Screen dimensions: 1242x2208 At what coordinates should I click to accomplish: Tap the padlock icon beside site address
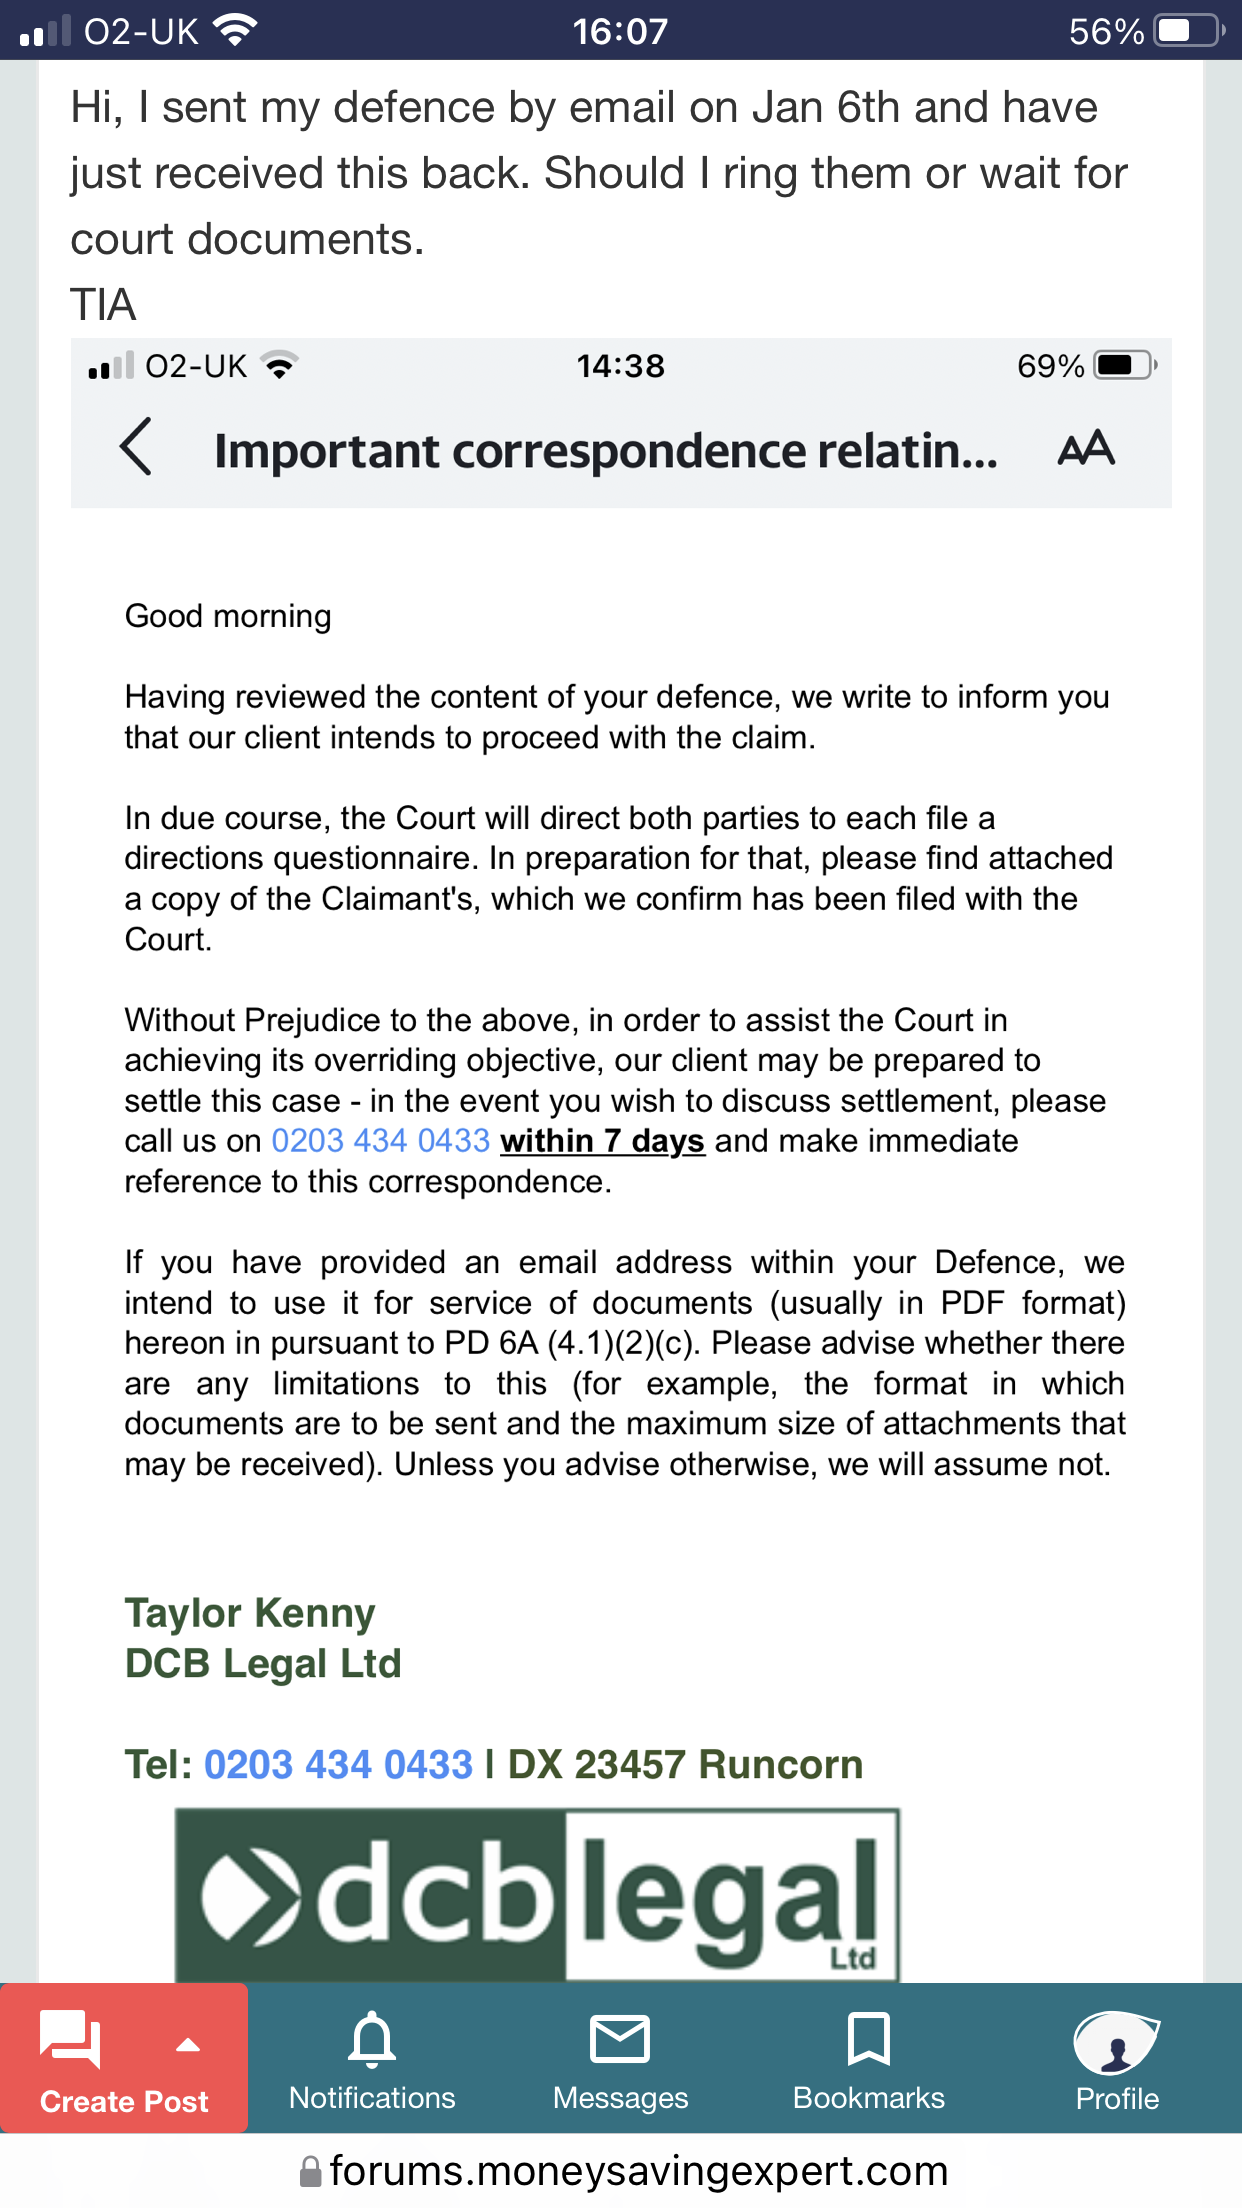[x=311, y=2171]
